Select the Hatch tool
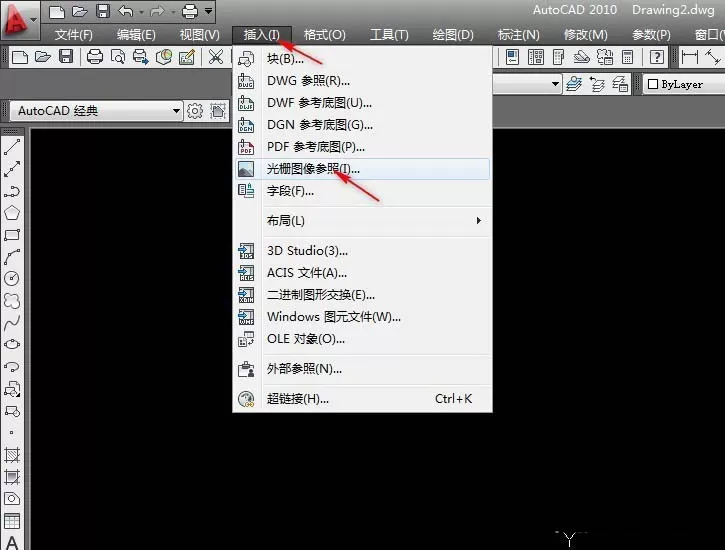The width and height of the screenshot is (725, 550). click(12, 455)
